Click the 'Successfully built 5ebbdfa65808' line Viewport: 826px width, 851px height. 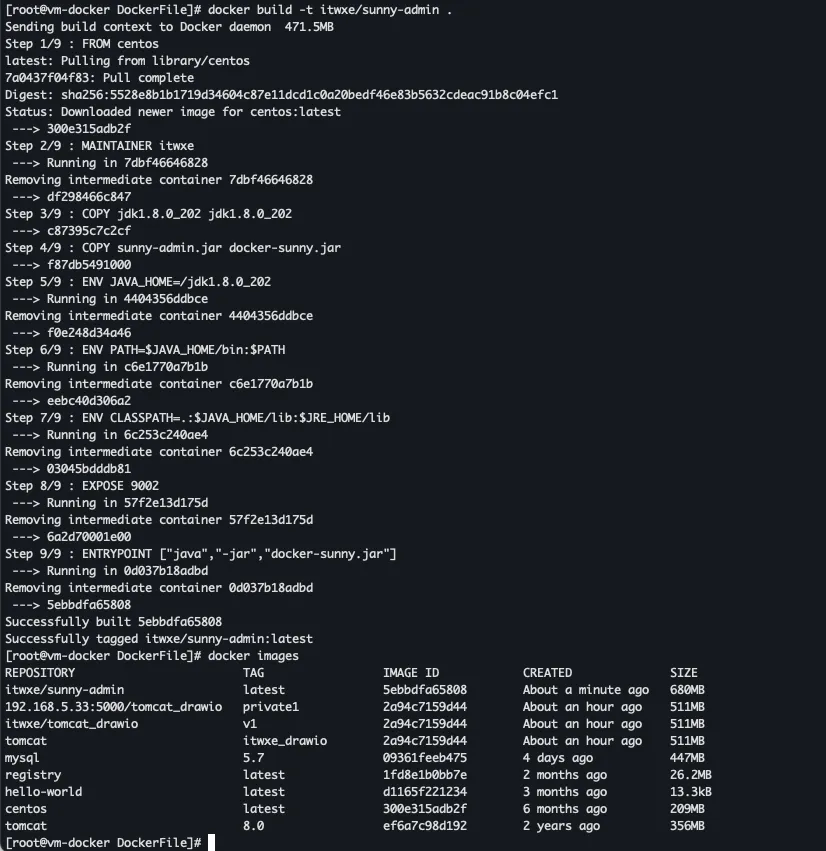(113, 622)
